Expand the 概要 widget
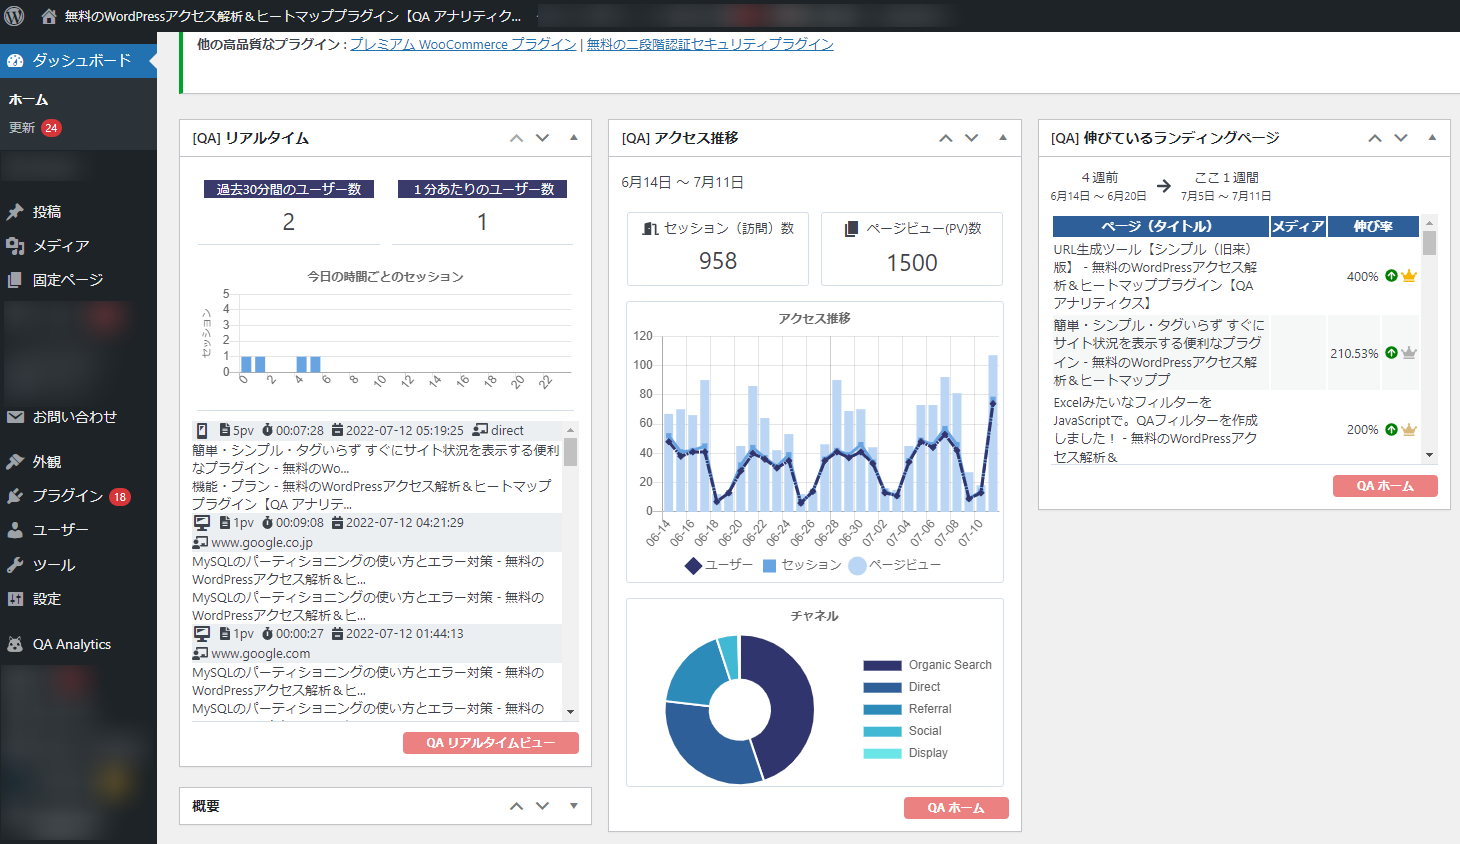This screenshot has height=844, width=1460. click(x=573, y=806)
